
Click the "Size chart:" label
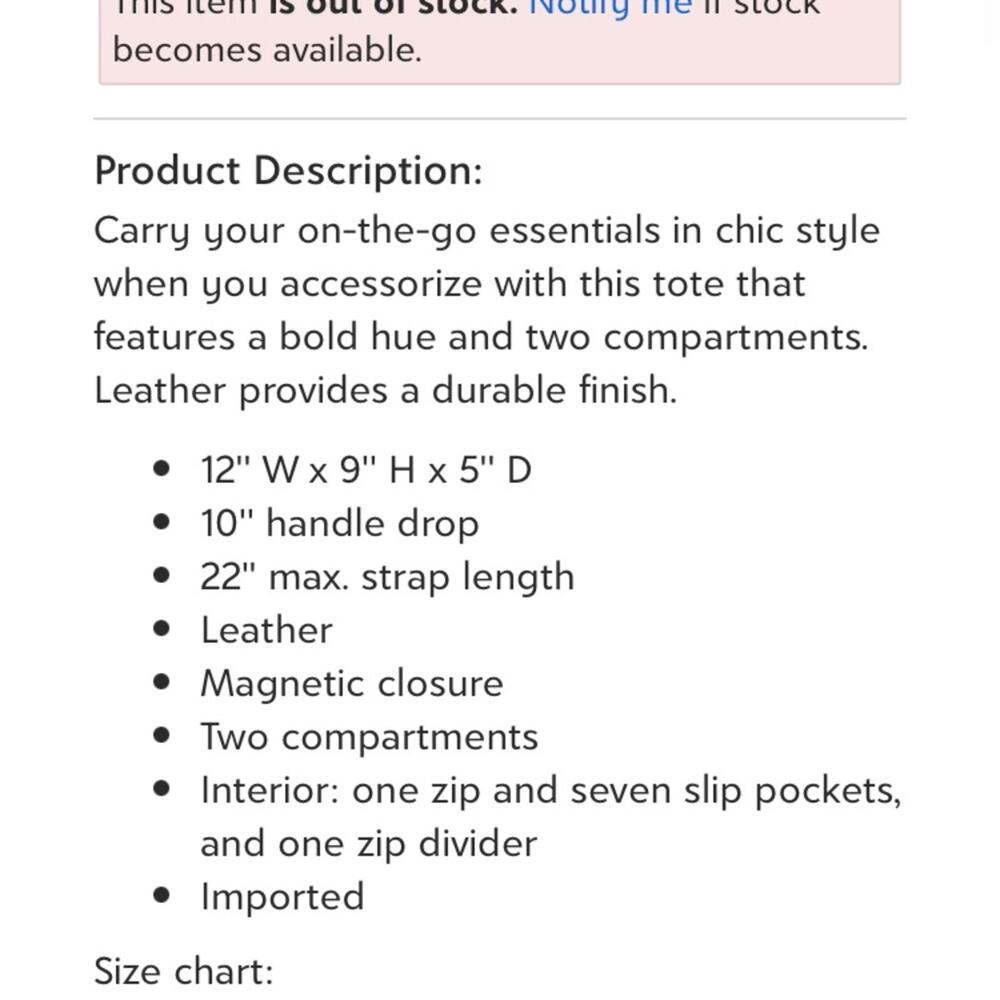coord(183,971)
